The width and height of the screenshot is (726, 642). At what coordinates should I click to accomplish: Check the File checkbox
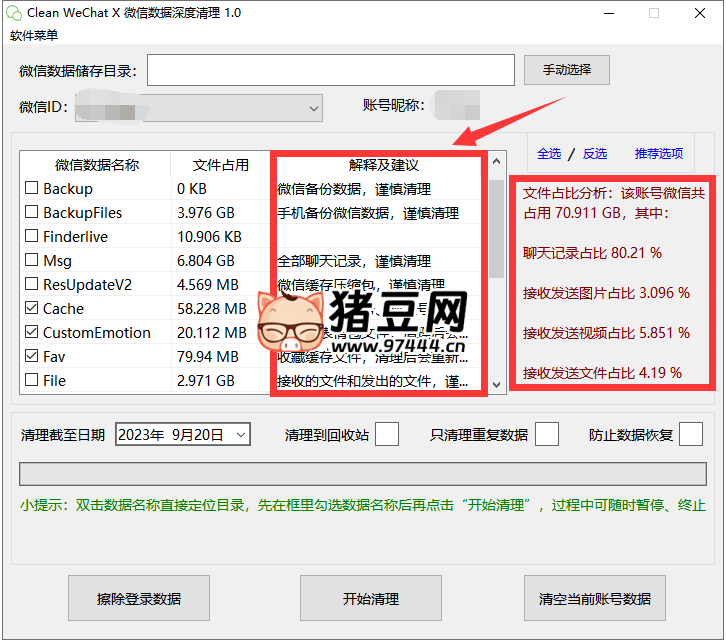(31, 380)
